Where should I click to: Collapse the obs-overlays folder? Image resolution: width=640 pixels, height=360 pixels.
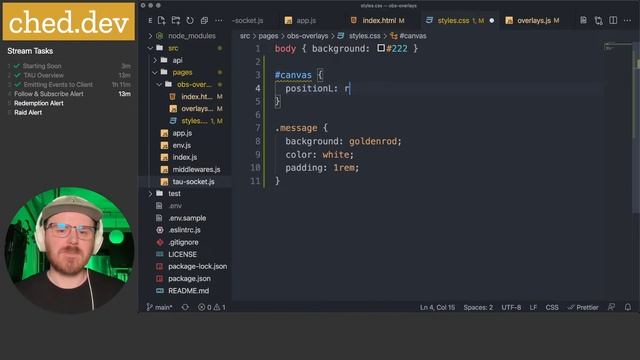(186, 84)
